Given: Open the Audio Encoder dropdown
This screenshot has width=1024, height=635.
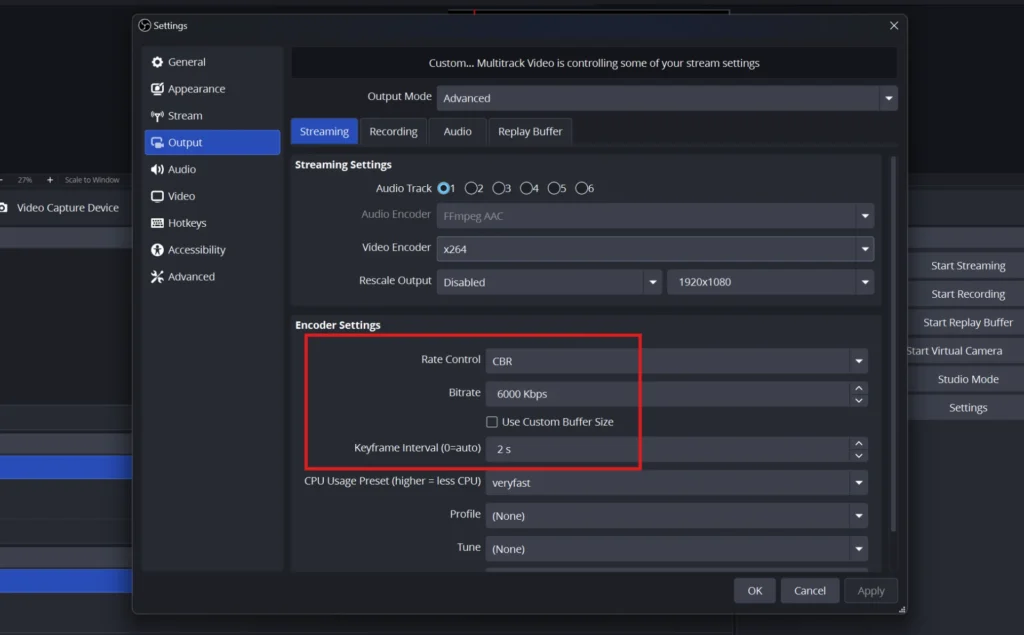Looking at the screenshot, I should pyautogui.click(x=655, y=216).
